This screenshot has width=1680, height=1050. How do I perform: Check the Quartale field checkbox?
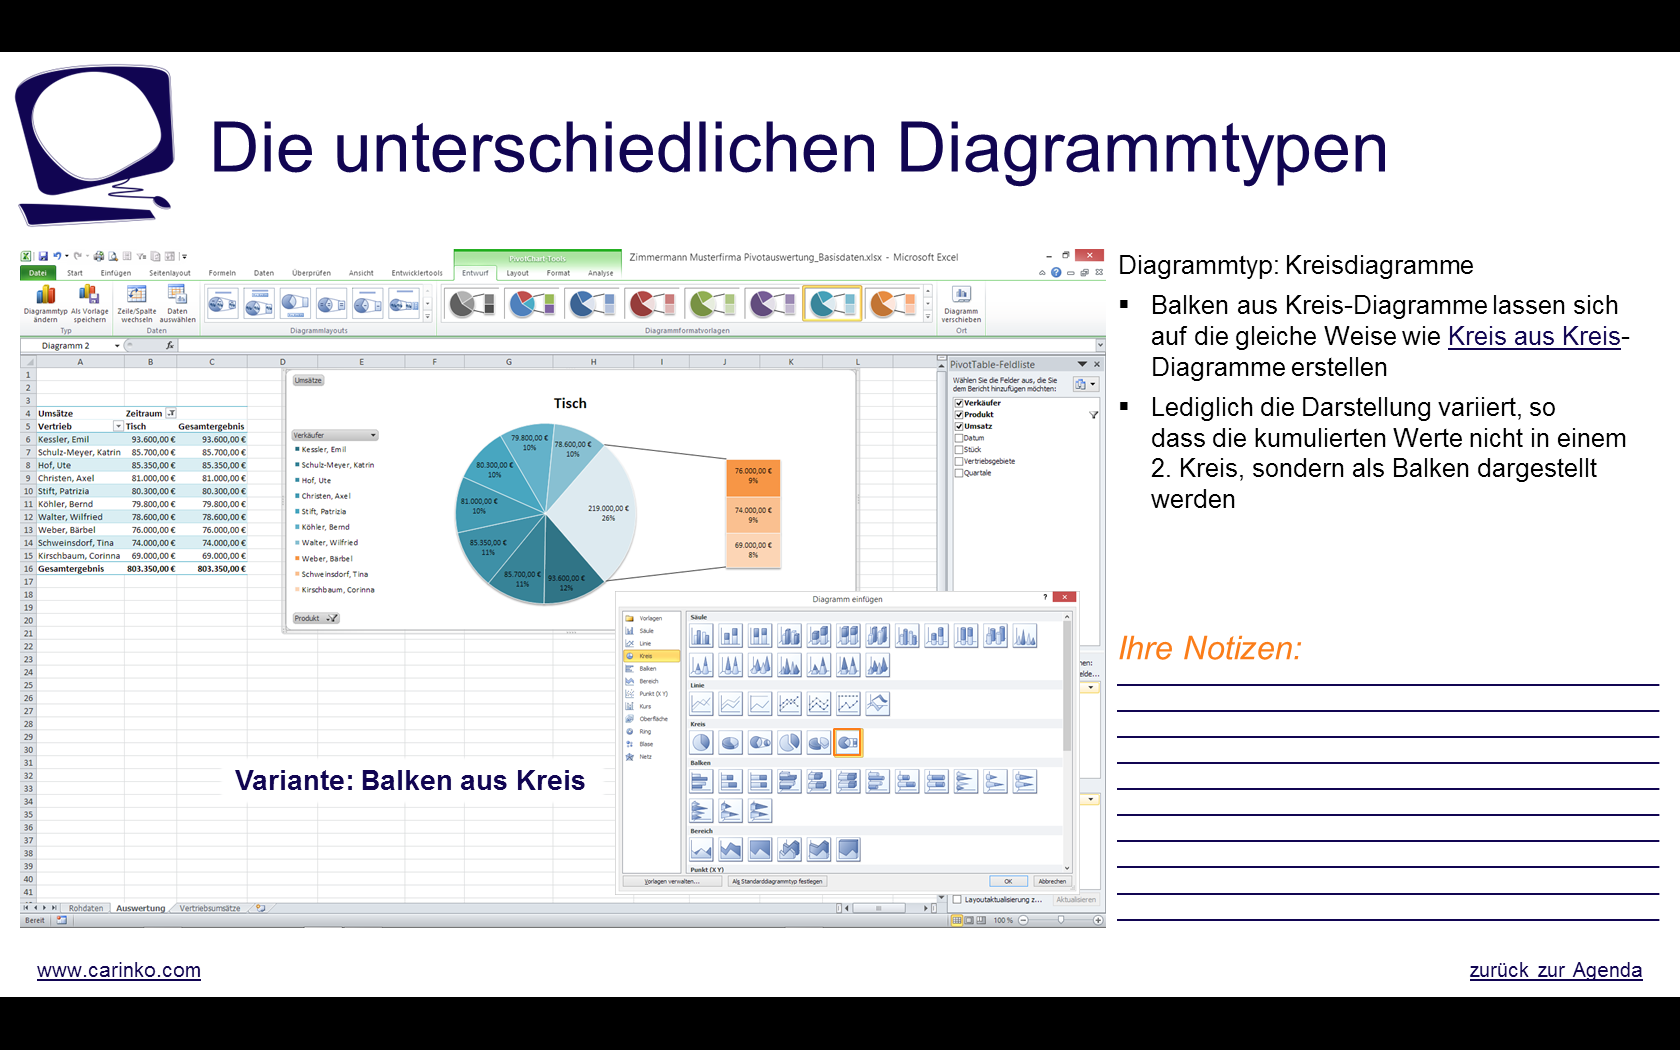[x=959, y=473]
